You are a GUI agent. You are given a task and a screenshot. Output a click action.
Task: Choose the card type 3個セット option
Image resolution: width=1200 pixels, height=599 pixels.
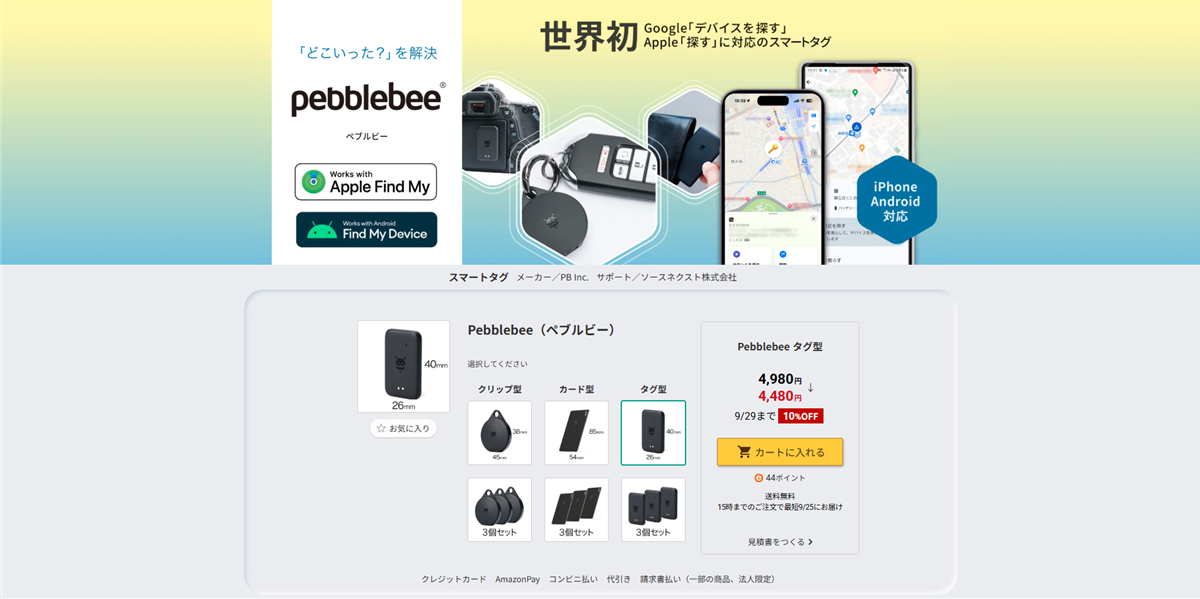(x=577, y=510)
